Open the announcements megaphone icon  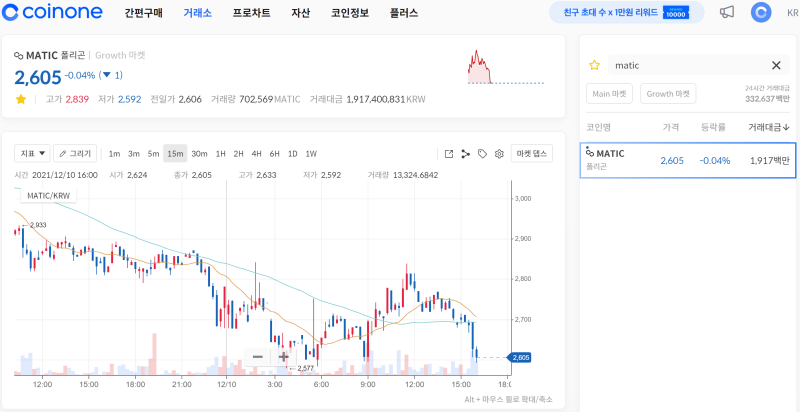click(727, 12)
